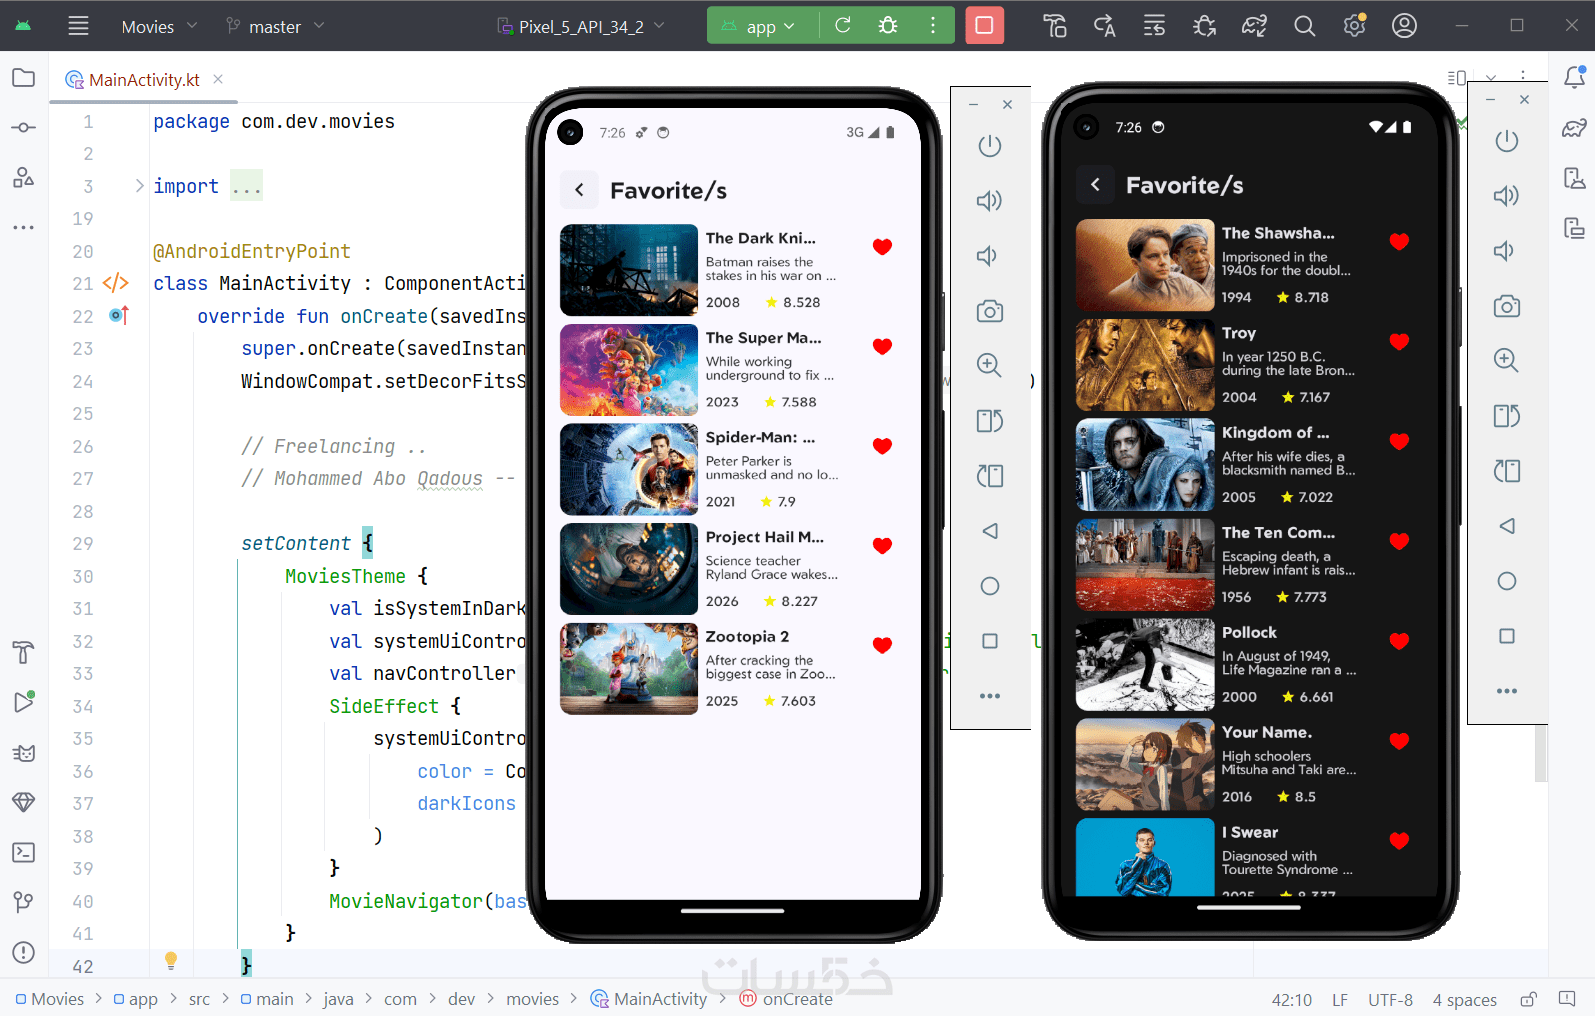This screenshot has height=1016, width=1595.
Task: Click zoom icon on dark emulator toolbar
Action: pyautogui.click(x=1507, y=361)
